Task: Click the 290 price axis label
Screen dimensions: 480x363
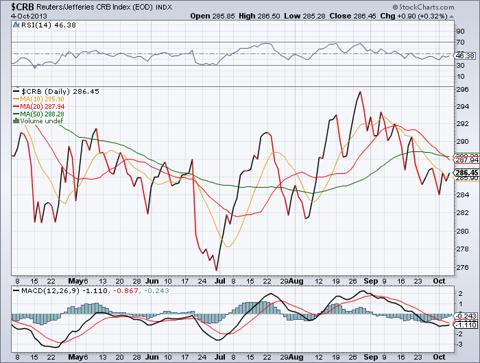Action: (462, 141)
